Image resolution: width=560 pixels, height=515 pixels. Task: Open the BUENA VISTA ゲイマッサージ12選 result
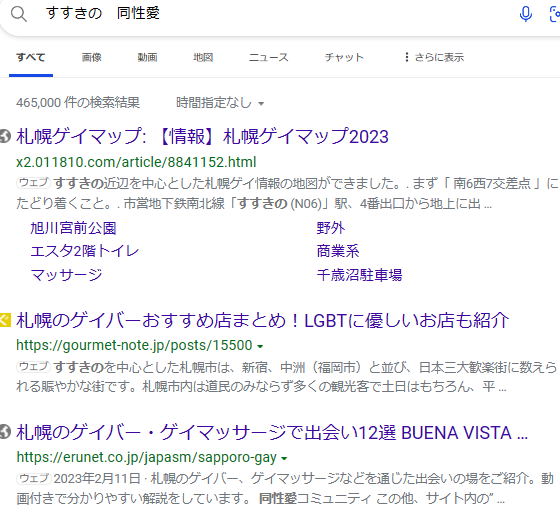click(x=272, y=432)
